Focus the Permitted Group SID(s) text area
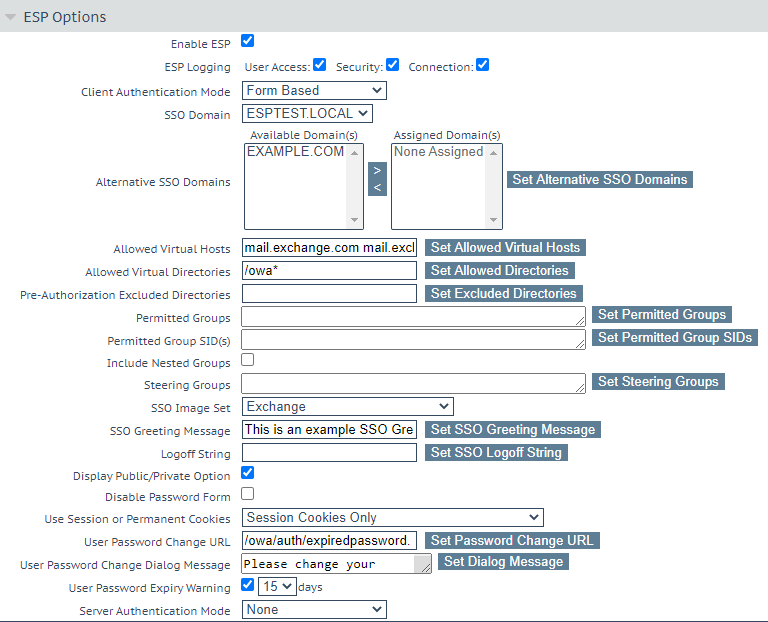Viewport: 768px width, 622px height. (x=413, y=339)
